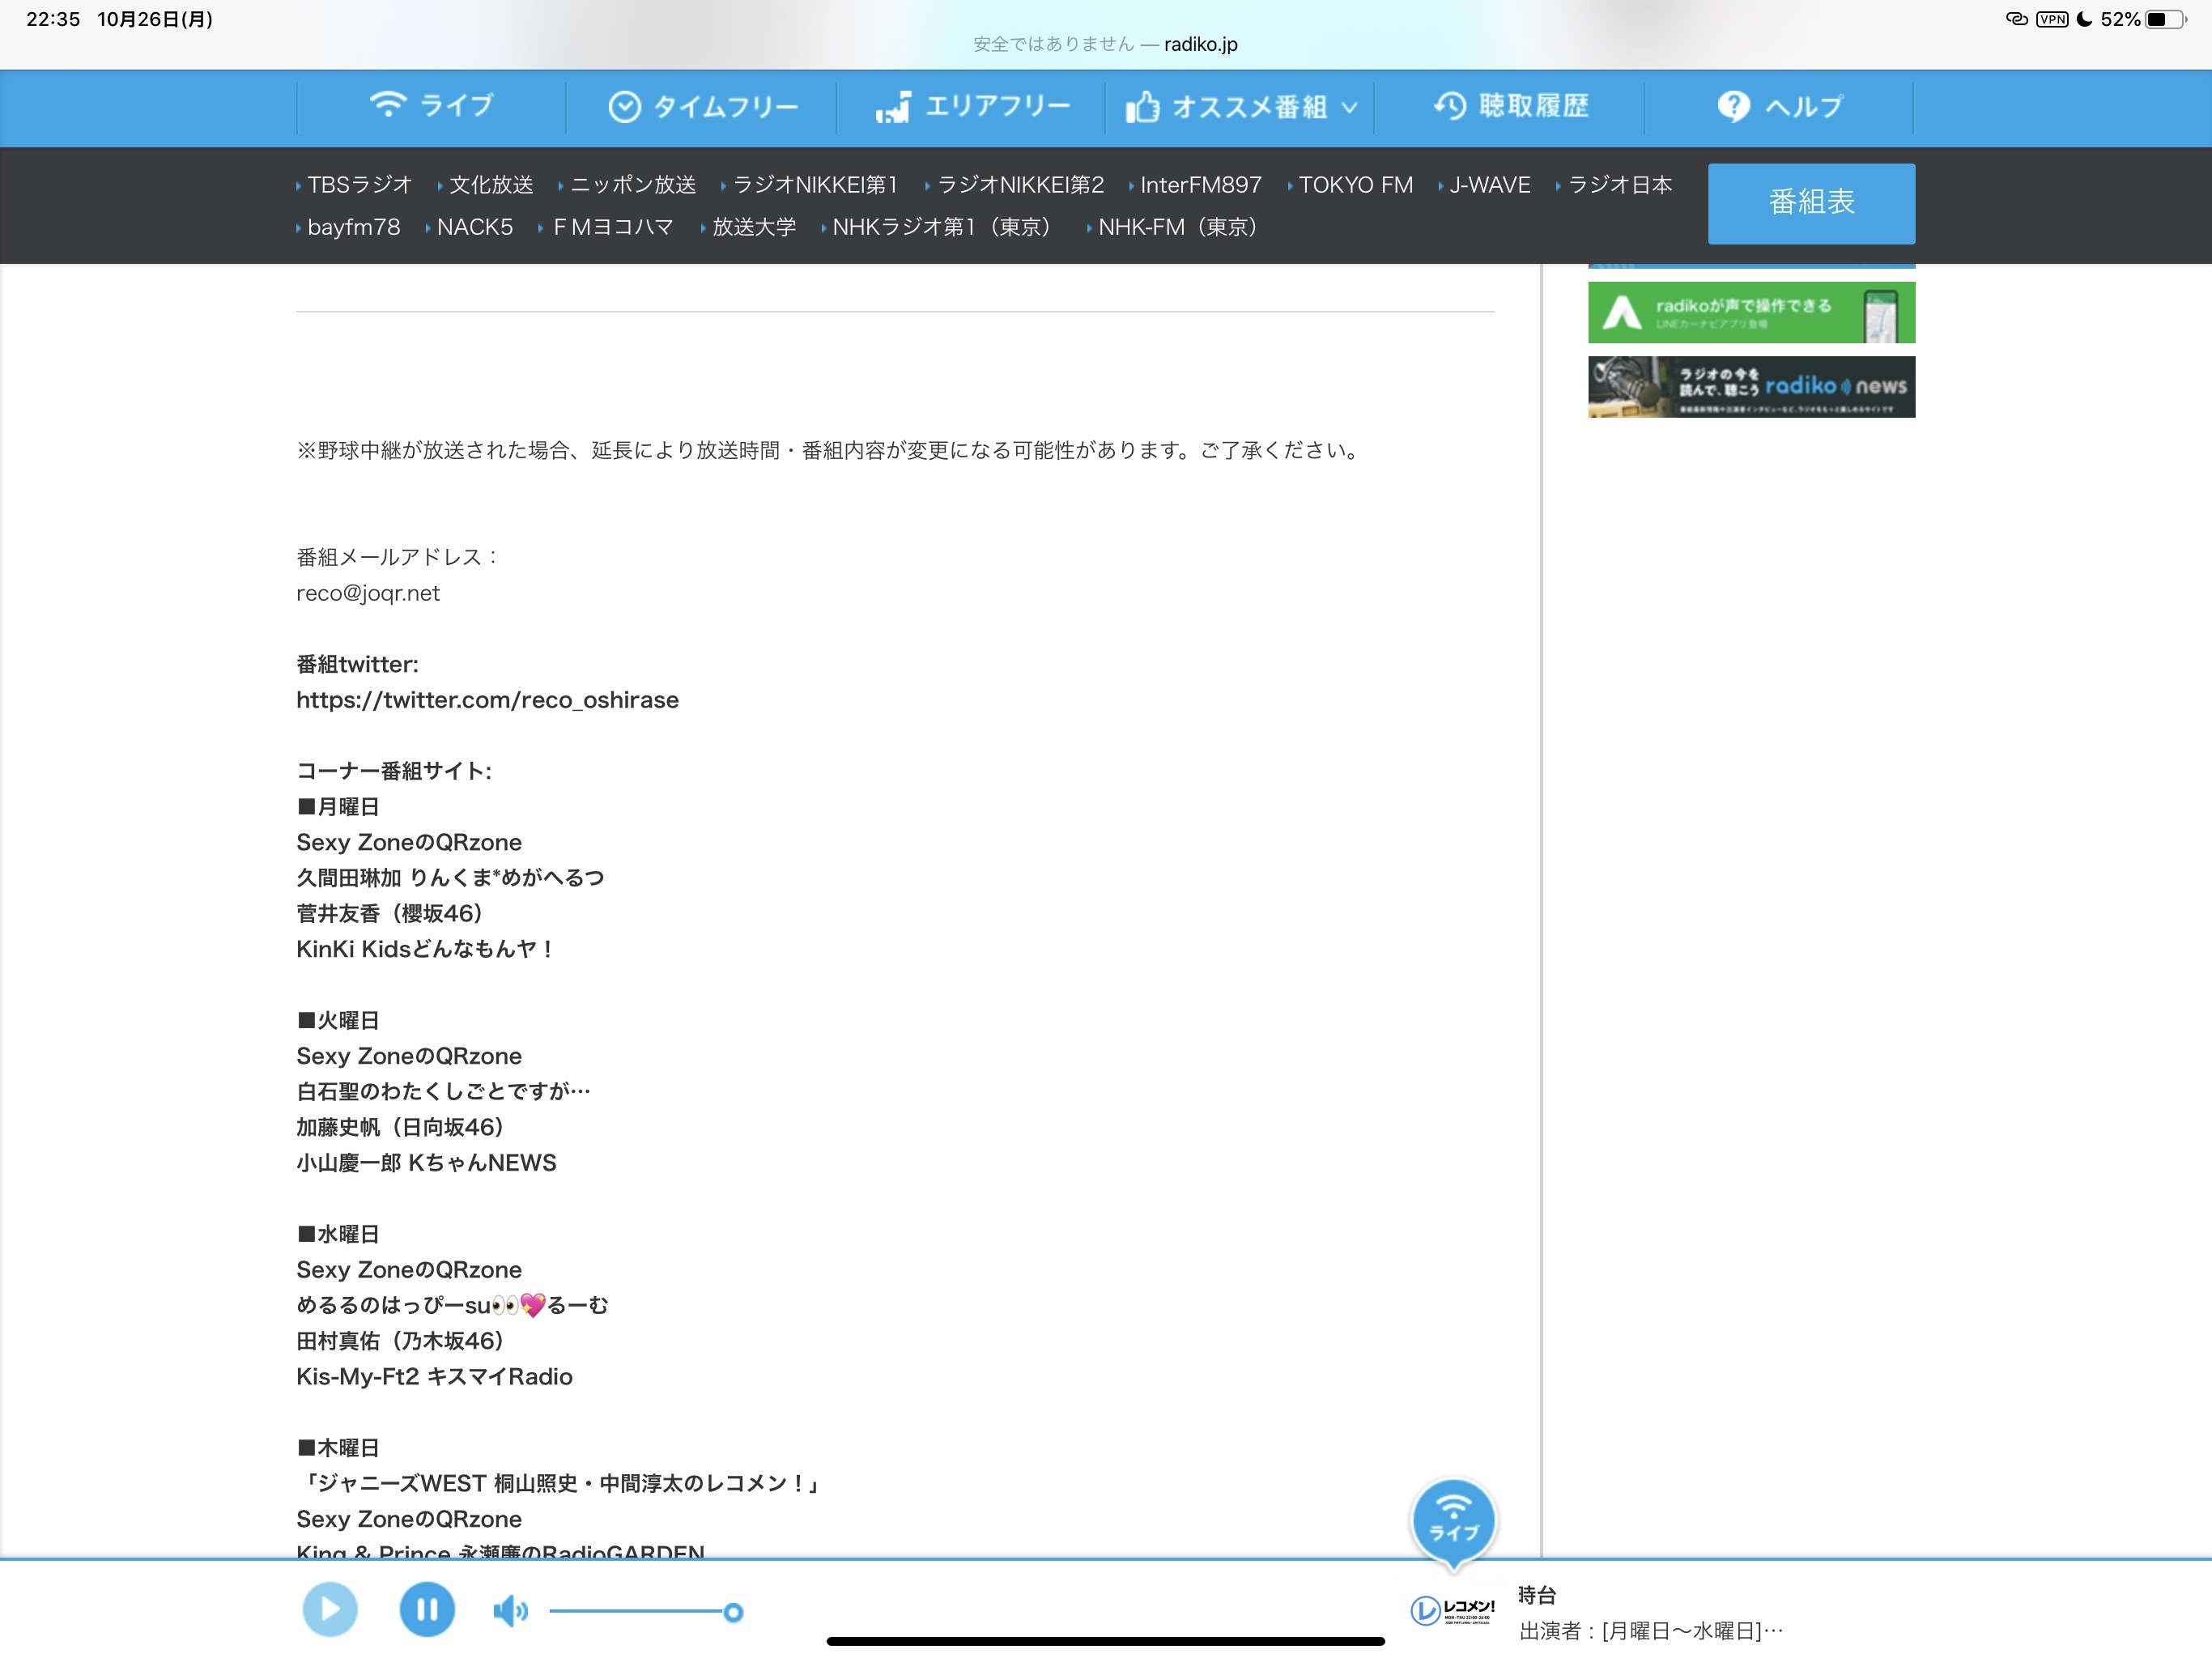Open ジャニーズWEST 桐山照史・中間淳太のレコメン! link
The height and width of the screenshot is (1658, 2212).
(x=559, y=1484)
